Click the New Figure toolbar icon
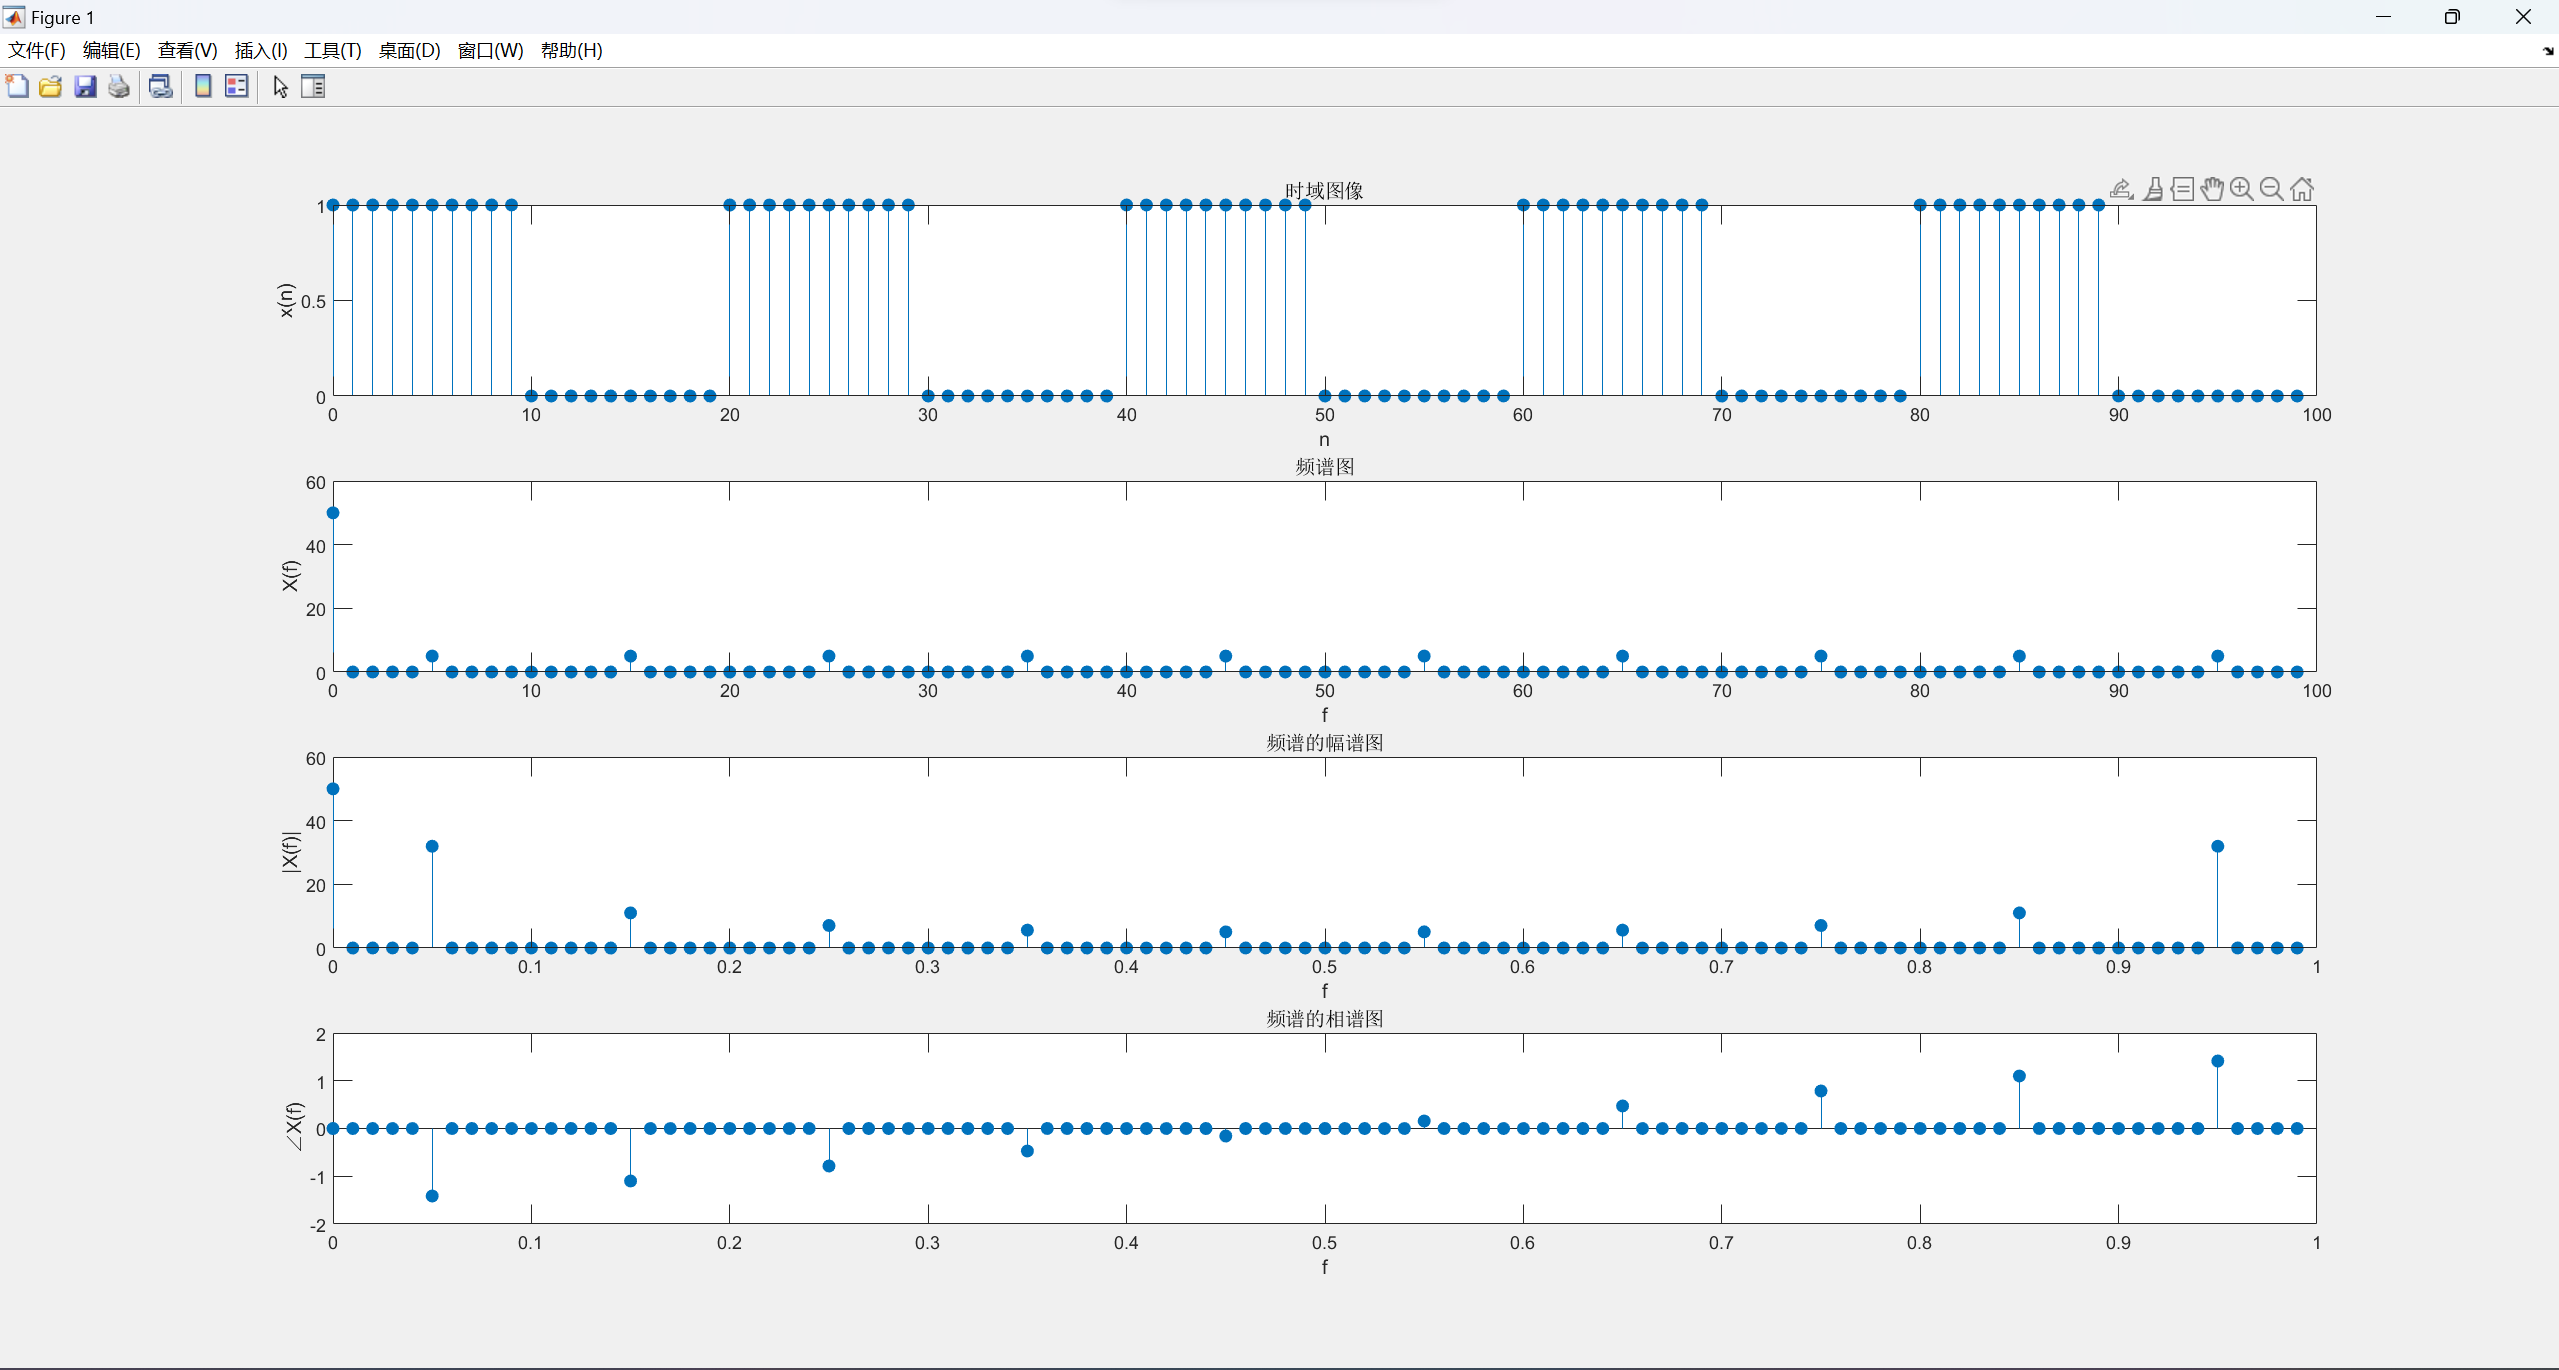Viewport: 2559px width, 1370px height. pos(17,87)
